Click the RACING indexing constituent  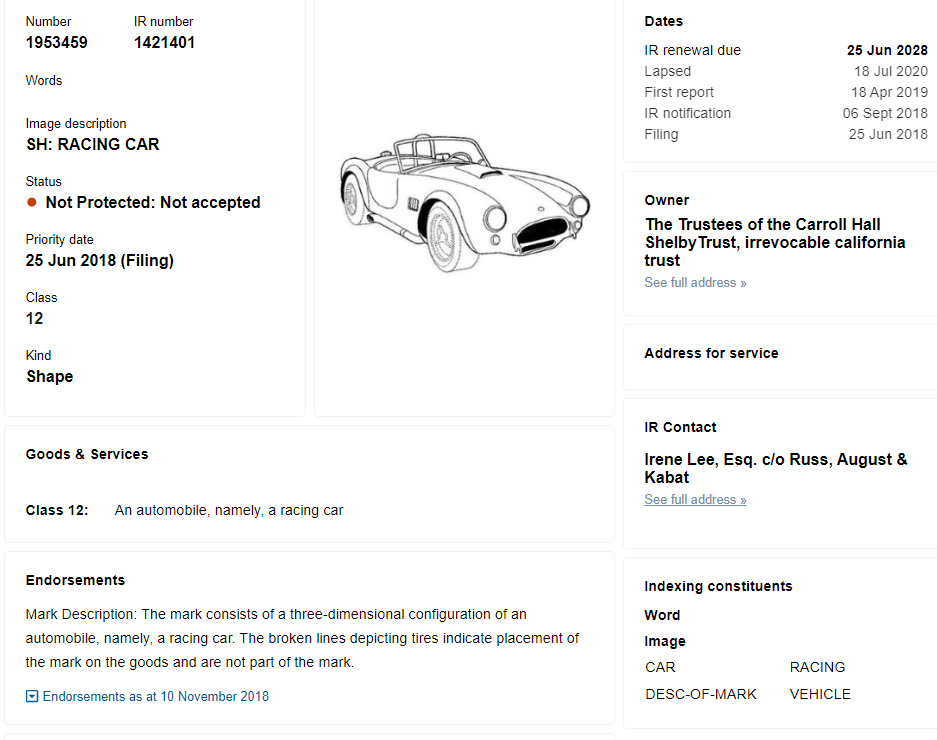coord(817,667)
